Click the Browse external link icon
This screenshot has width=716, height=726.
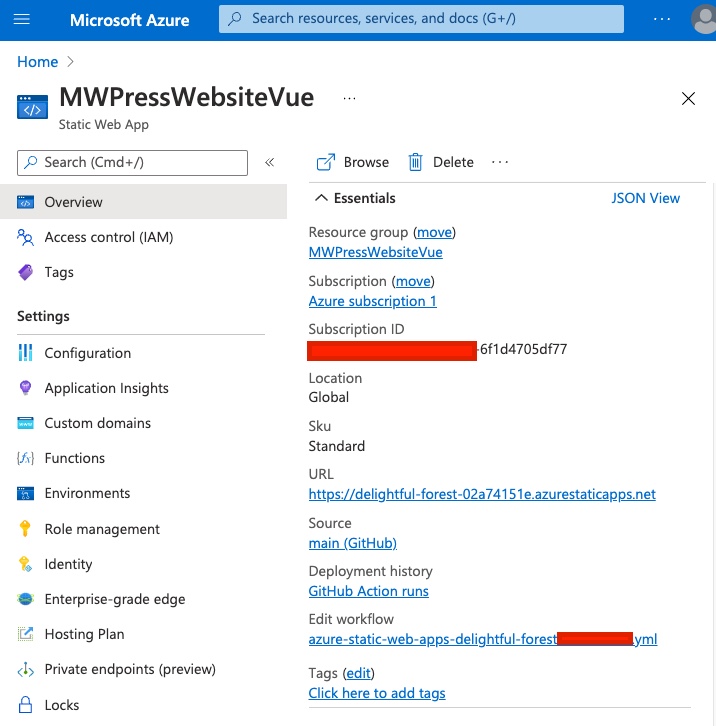click(x=326, y=162)
